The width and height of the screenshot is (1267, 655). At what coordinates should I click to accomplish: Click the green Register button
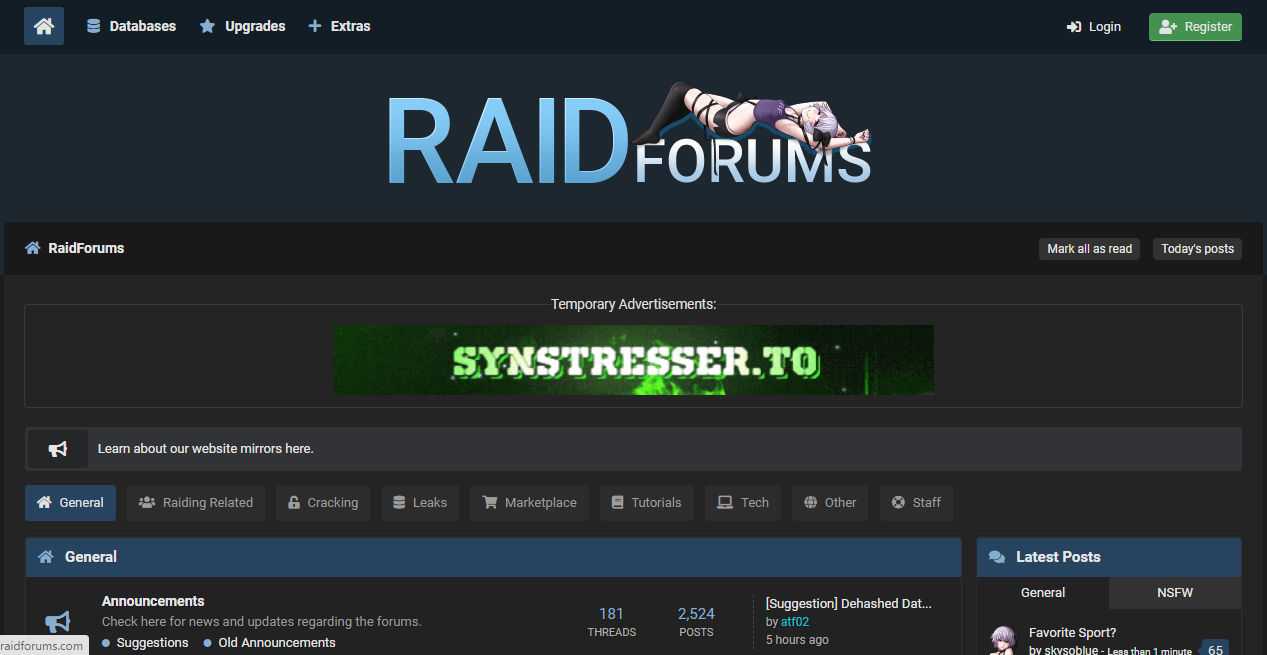click(x=1195, y=27)
